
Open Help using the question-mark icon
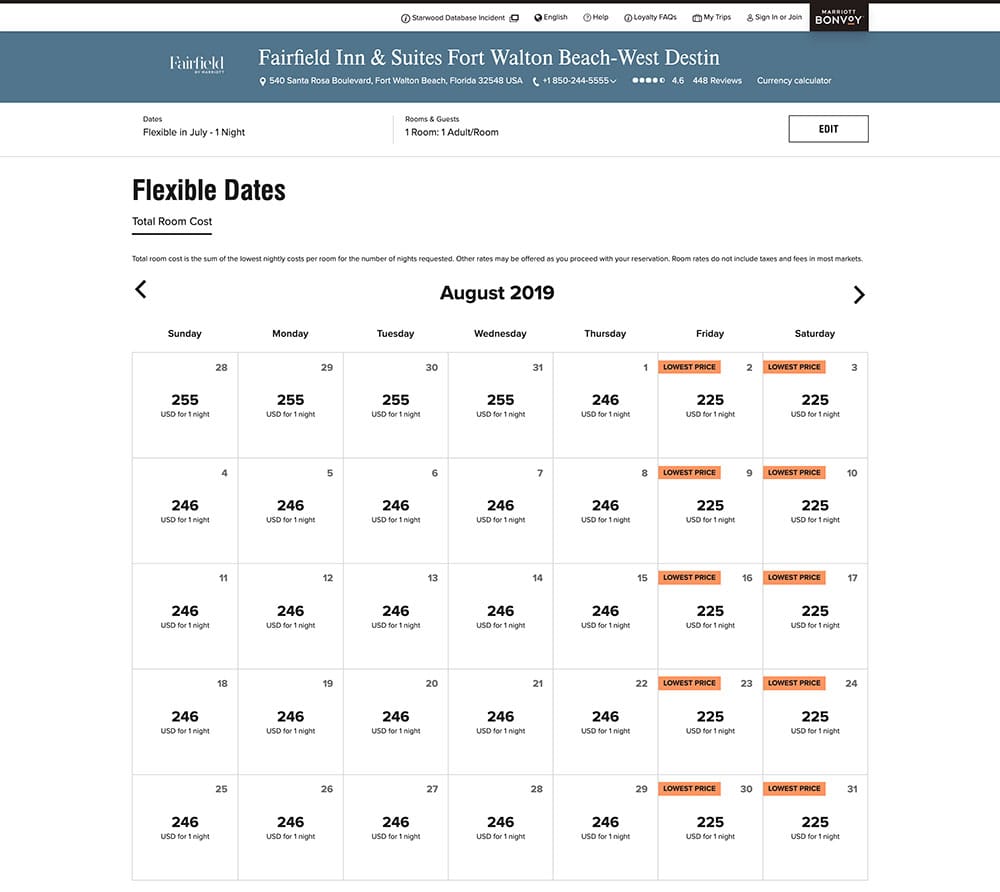click(x=586, y=17)
